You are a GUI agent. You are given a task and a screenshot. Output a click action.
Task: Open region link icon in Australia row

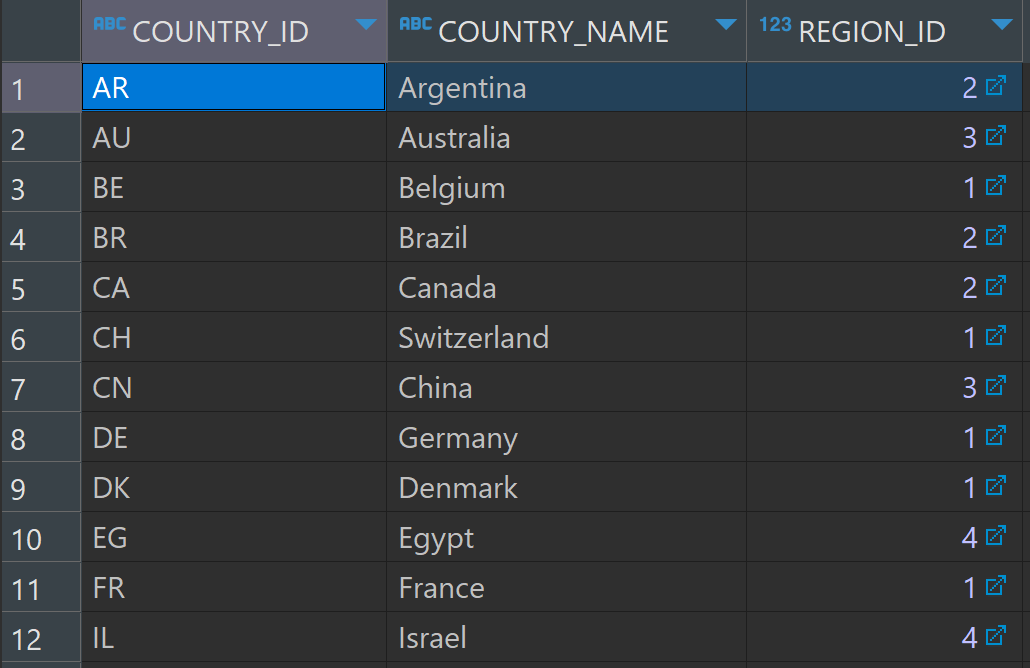click(996, 135)
